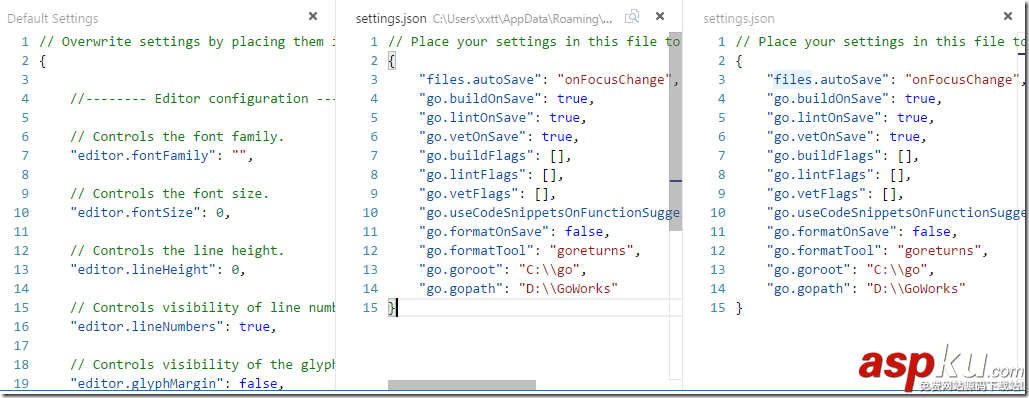The width and height of the screenshot is (1029, 398).
Task: Click "go.lintFlags" in the middle pane
Action: coord(472,175)
